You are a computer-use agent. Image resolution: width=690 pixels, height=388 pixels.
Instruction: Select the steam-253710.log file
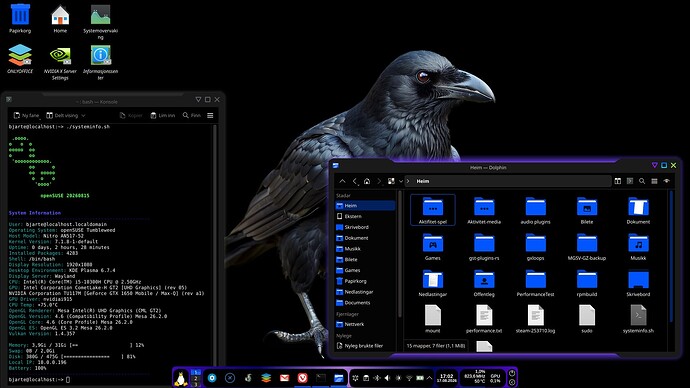[x=536, y=319]
